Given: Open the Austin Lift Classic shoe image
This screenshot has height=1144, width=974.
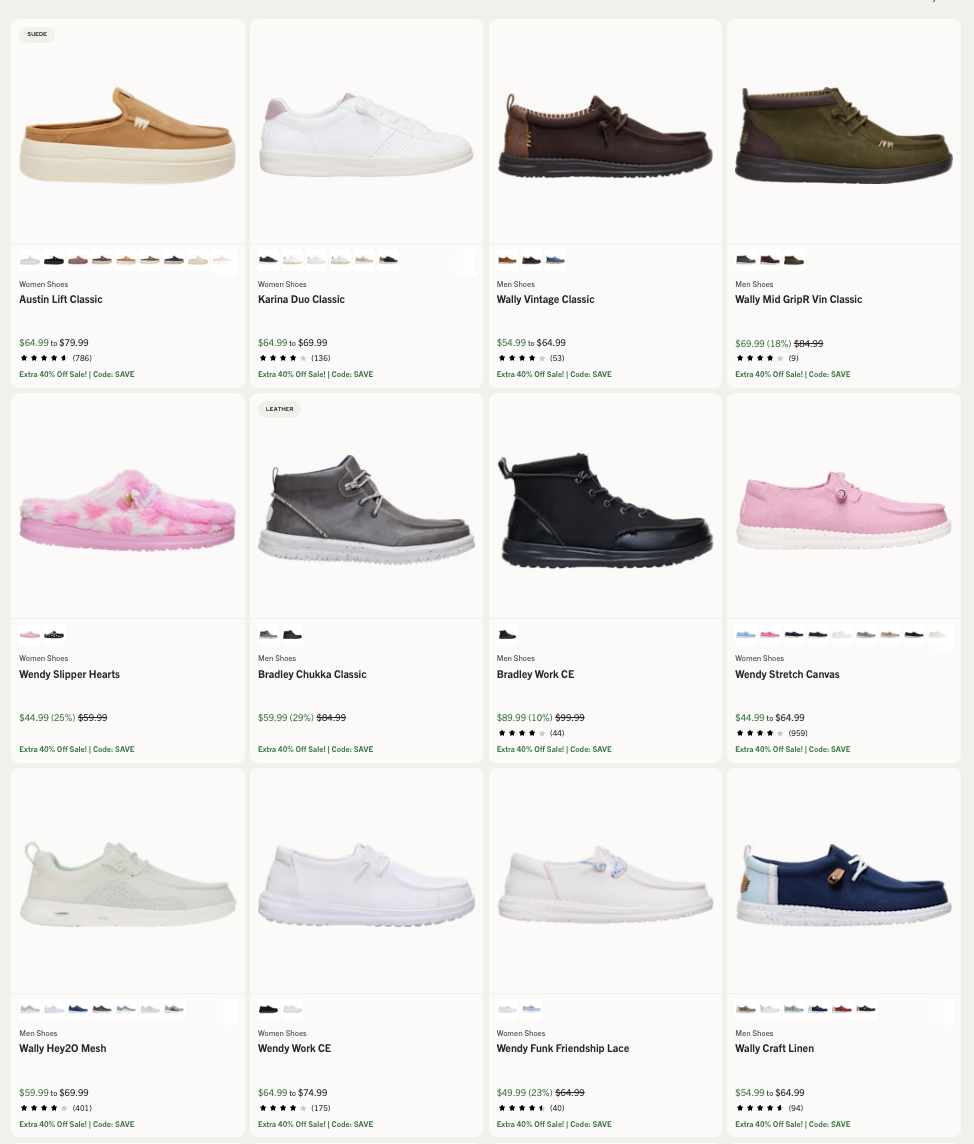Looking at the screenshot, I should click(x=128, y=135).
